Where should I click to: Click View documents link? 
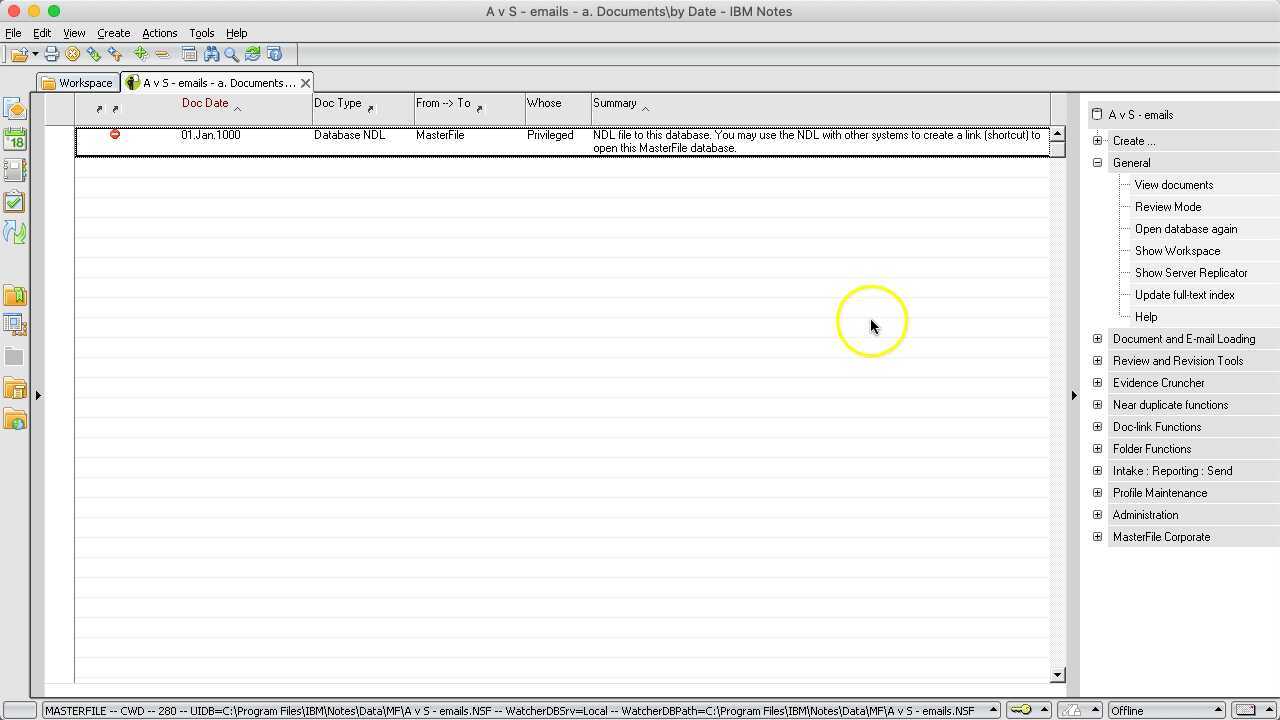[x=1174, y=185]
